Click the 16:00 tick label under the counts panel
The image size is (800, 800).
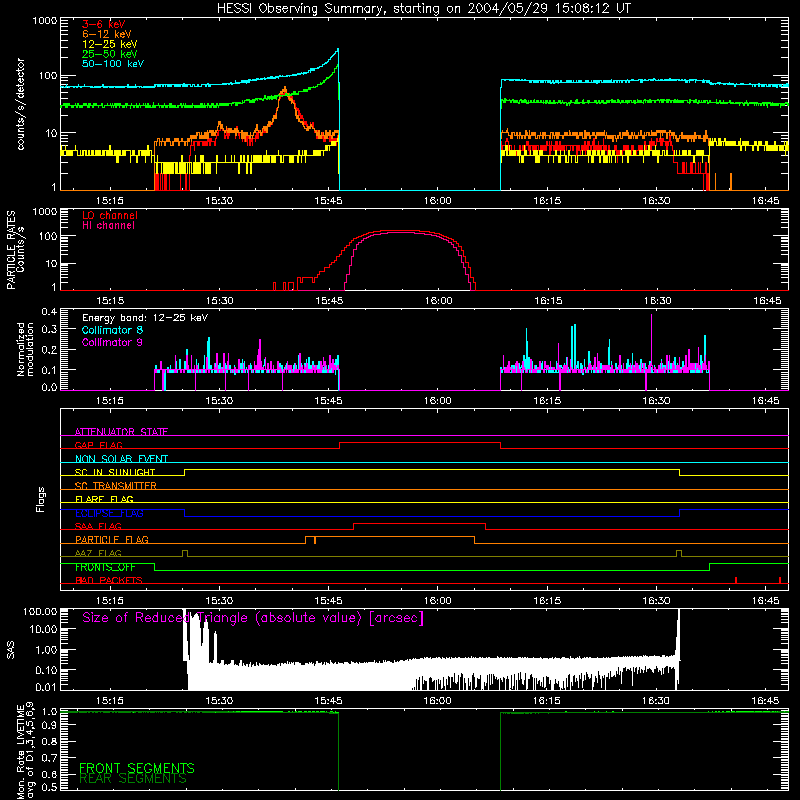tap(438, 201)
